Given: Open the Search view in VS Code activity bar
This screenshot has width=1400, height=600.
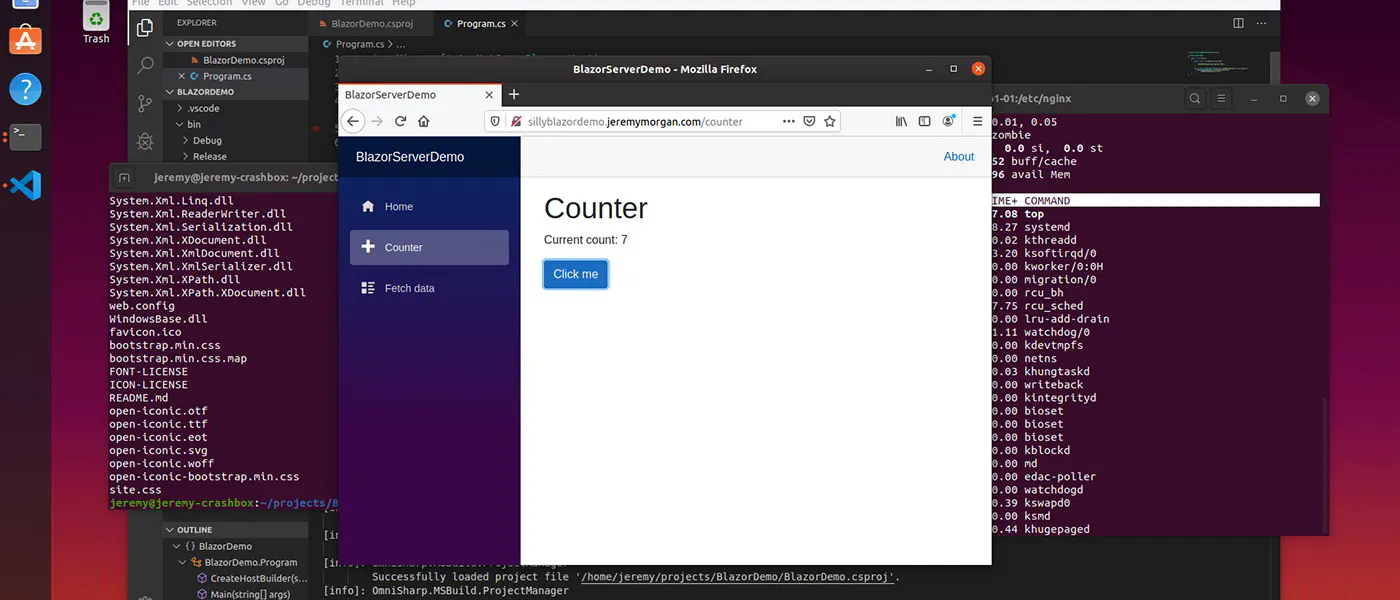Looking at the screenshot, I should (145, 63).
